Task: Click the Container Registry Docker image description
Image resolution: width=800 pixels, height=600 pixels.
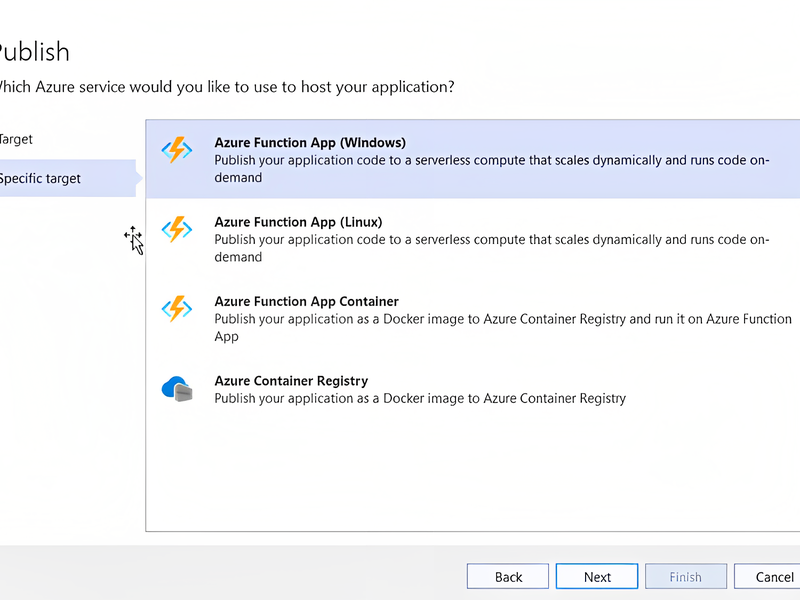Action: [x=420, y=398]
